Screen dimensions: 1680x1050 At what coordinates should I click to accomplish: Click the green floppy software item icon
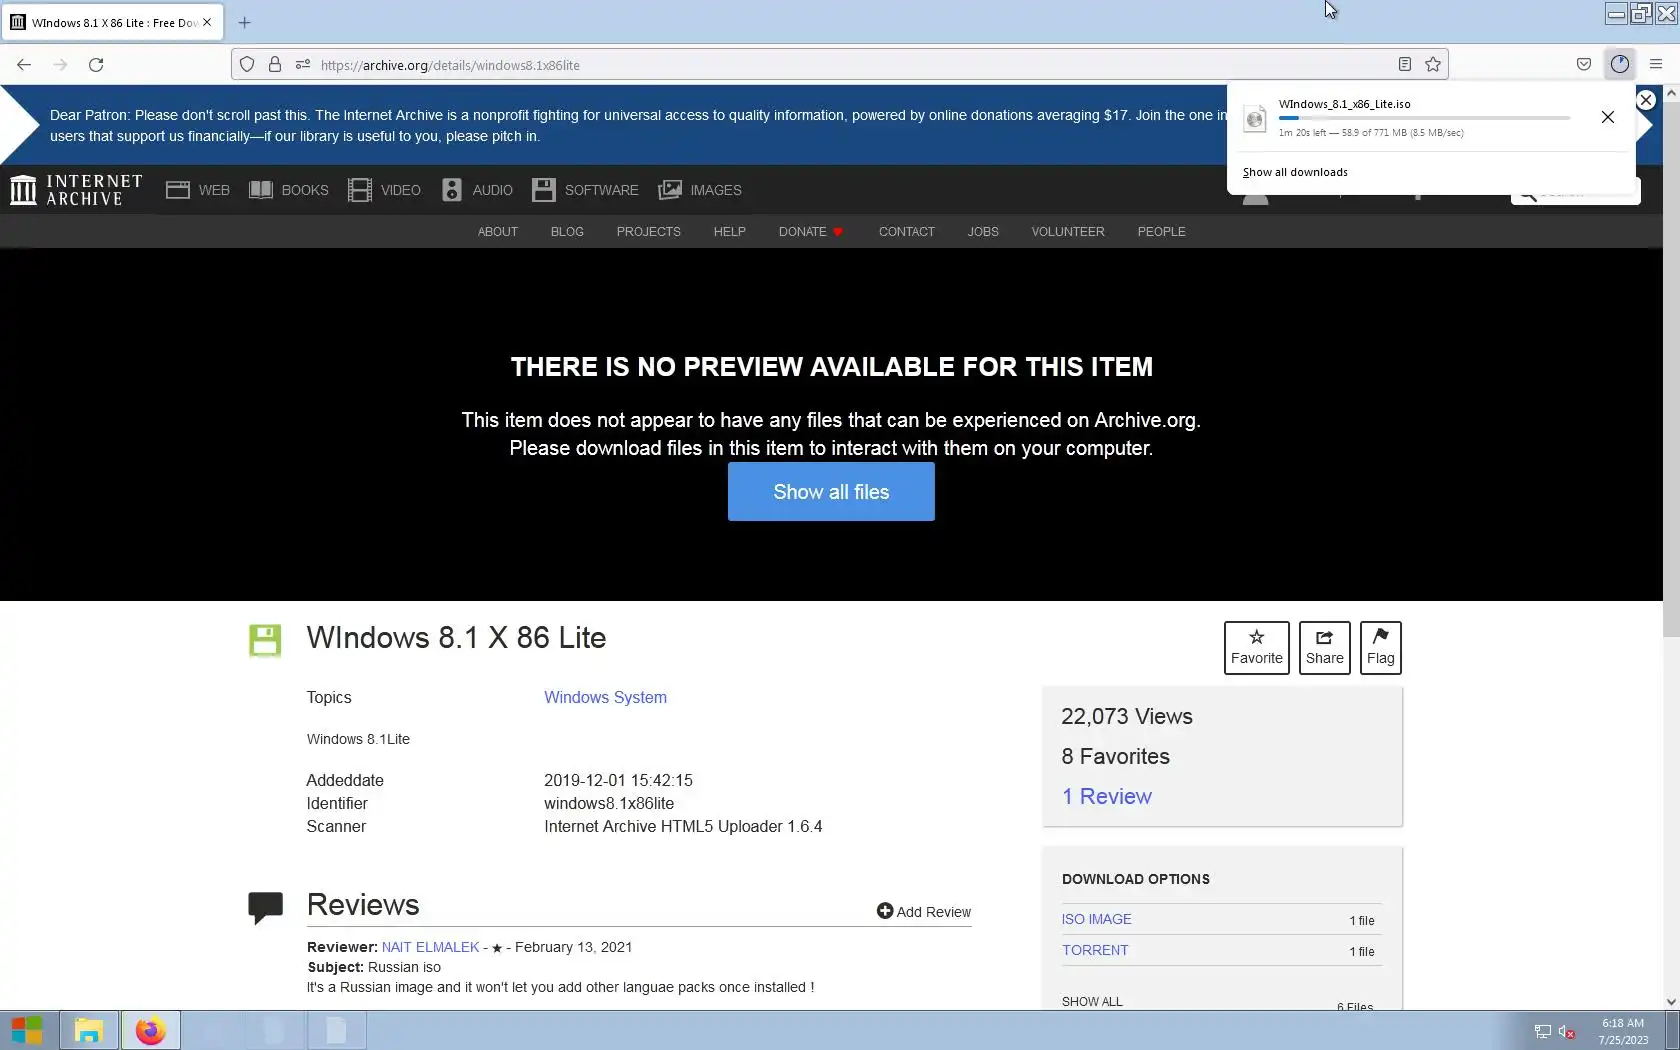(x=265, y=641)
